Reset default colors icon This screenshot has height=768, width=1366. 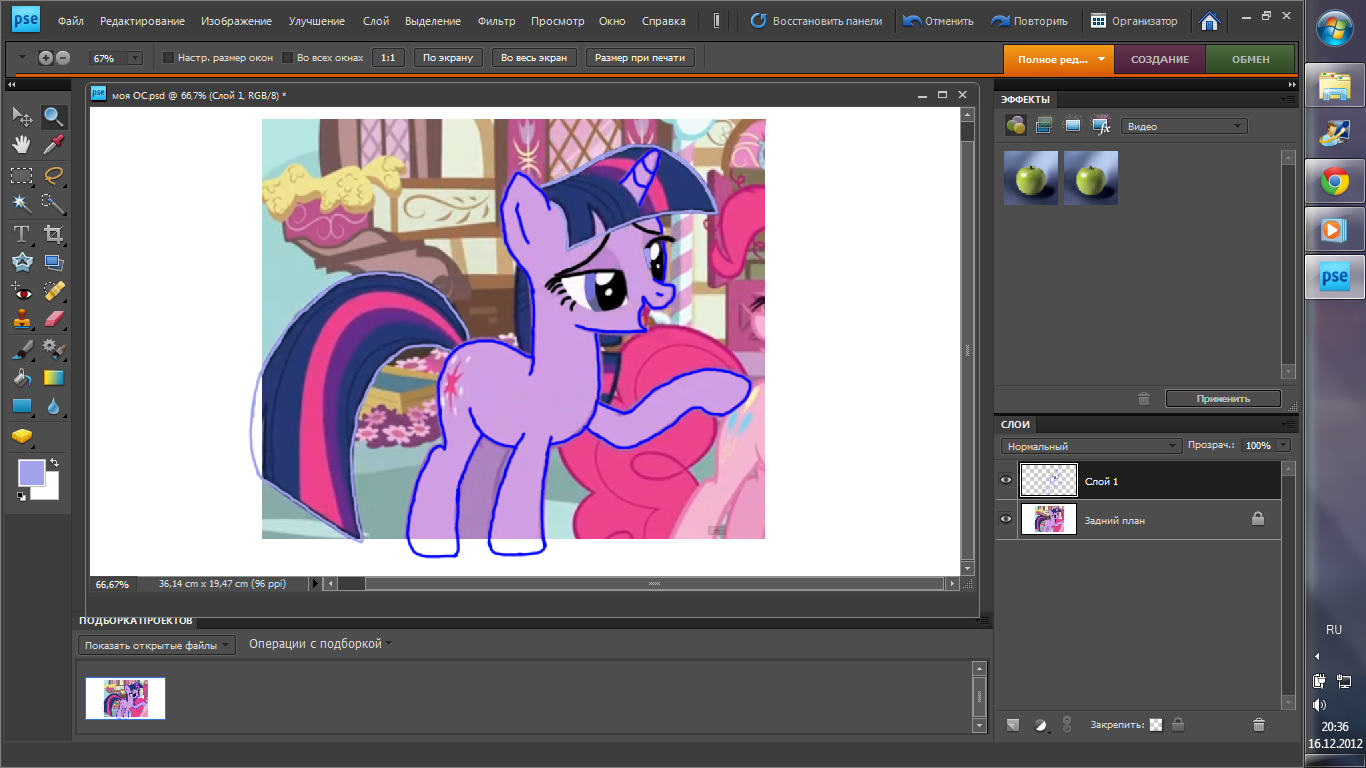(21, 496)
